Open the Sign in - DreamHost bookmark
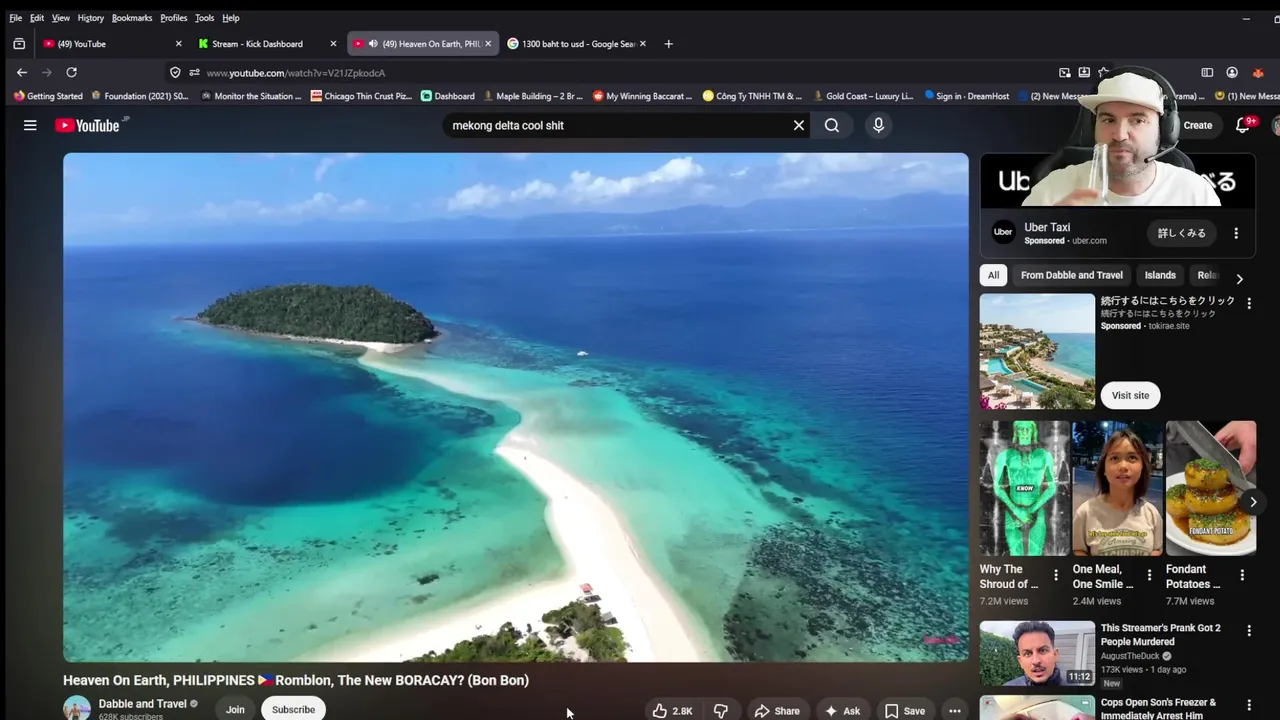1280x720 pixels. pos(967,96)
